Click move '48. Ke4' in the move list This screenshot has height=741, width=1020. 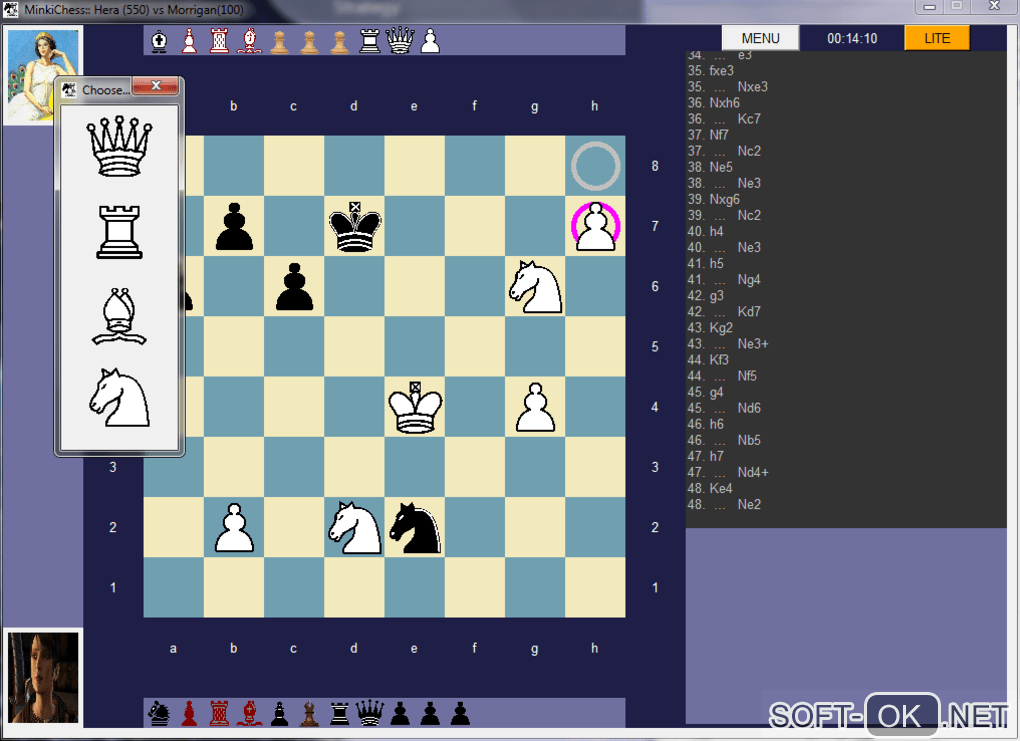point(710,489)
